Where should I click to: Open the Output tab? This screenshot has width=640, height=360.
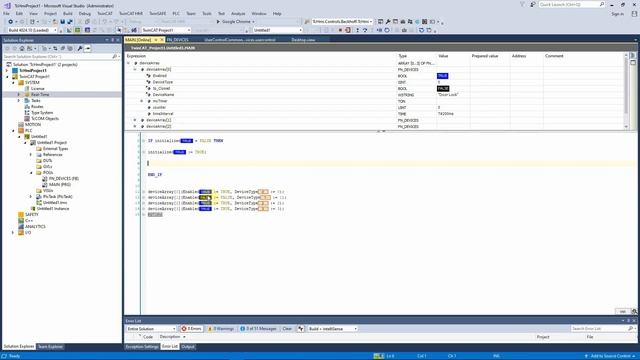pos(188,347)
